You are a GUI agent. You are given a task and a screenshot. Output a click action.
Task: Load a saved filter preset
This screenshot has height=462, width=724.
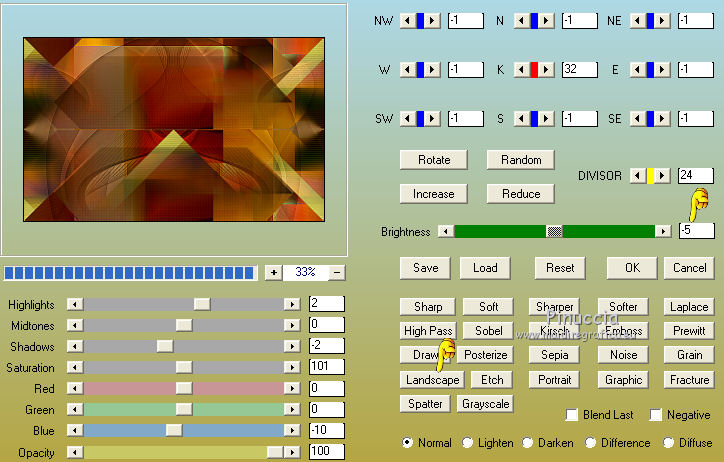tap(485, 268)
